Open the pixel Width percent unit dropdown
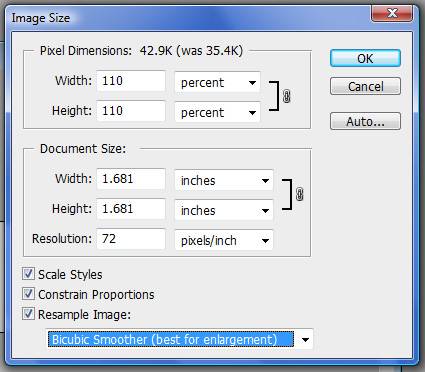 point(217,82)
